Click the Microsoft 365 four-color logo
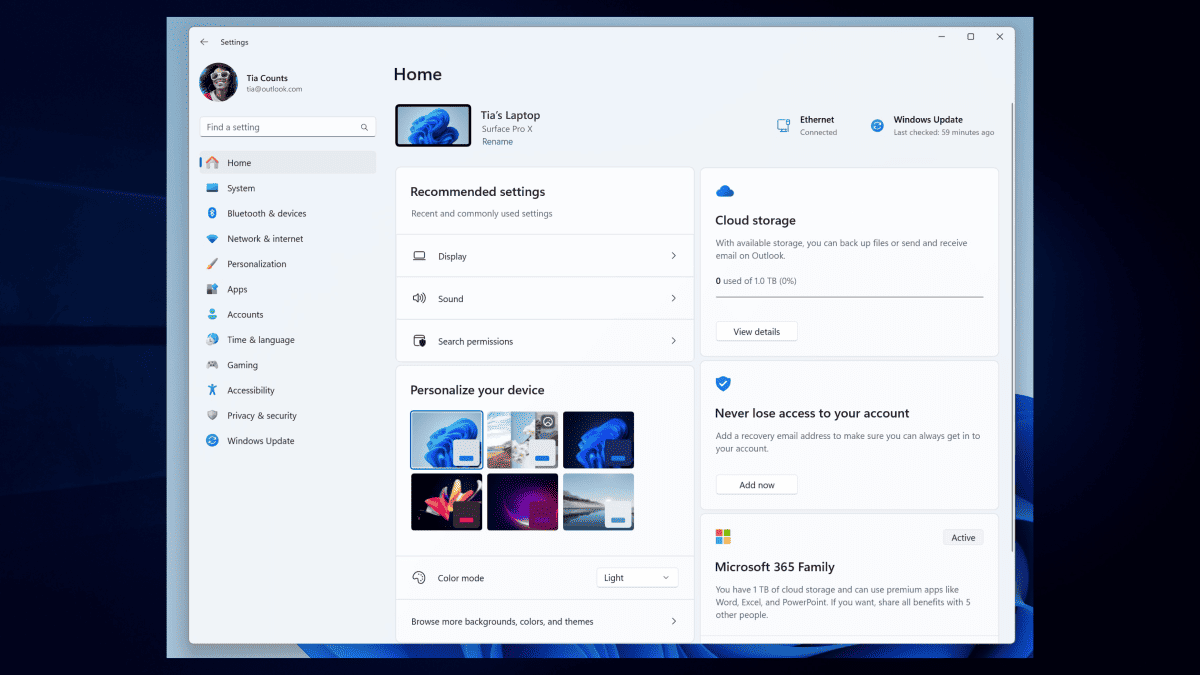Screen dimensions: 1200x675 723,537
